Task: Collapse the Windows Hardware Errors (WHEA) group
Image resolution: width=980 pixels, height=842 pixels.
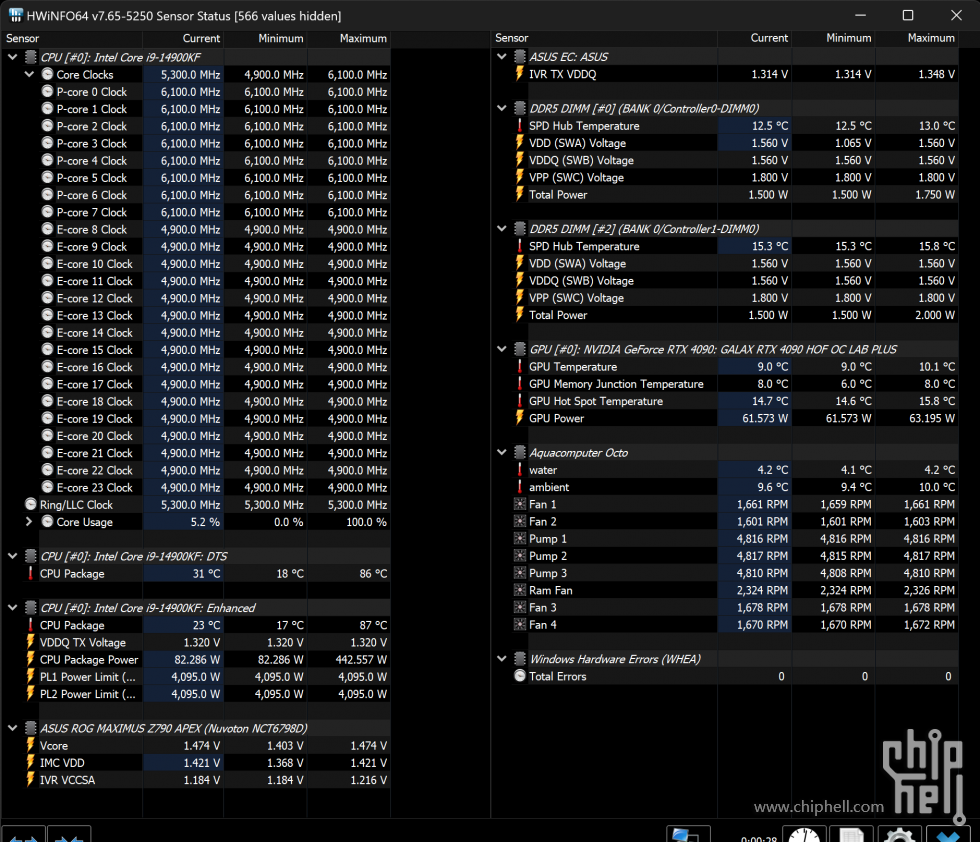Action: (502, 659)
